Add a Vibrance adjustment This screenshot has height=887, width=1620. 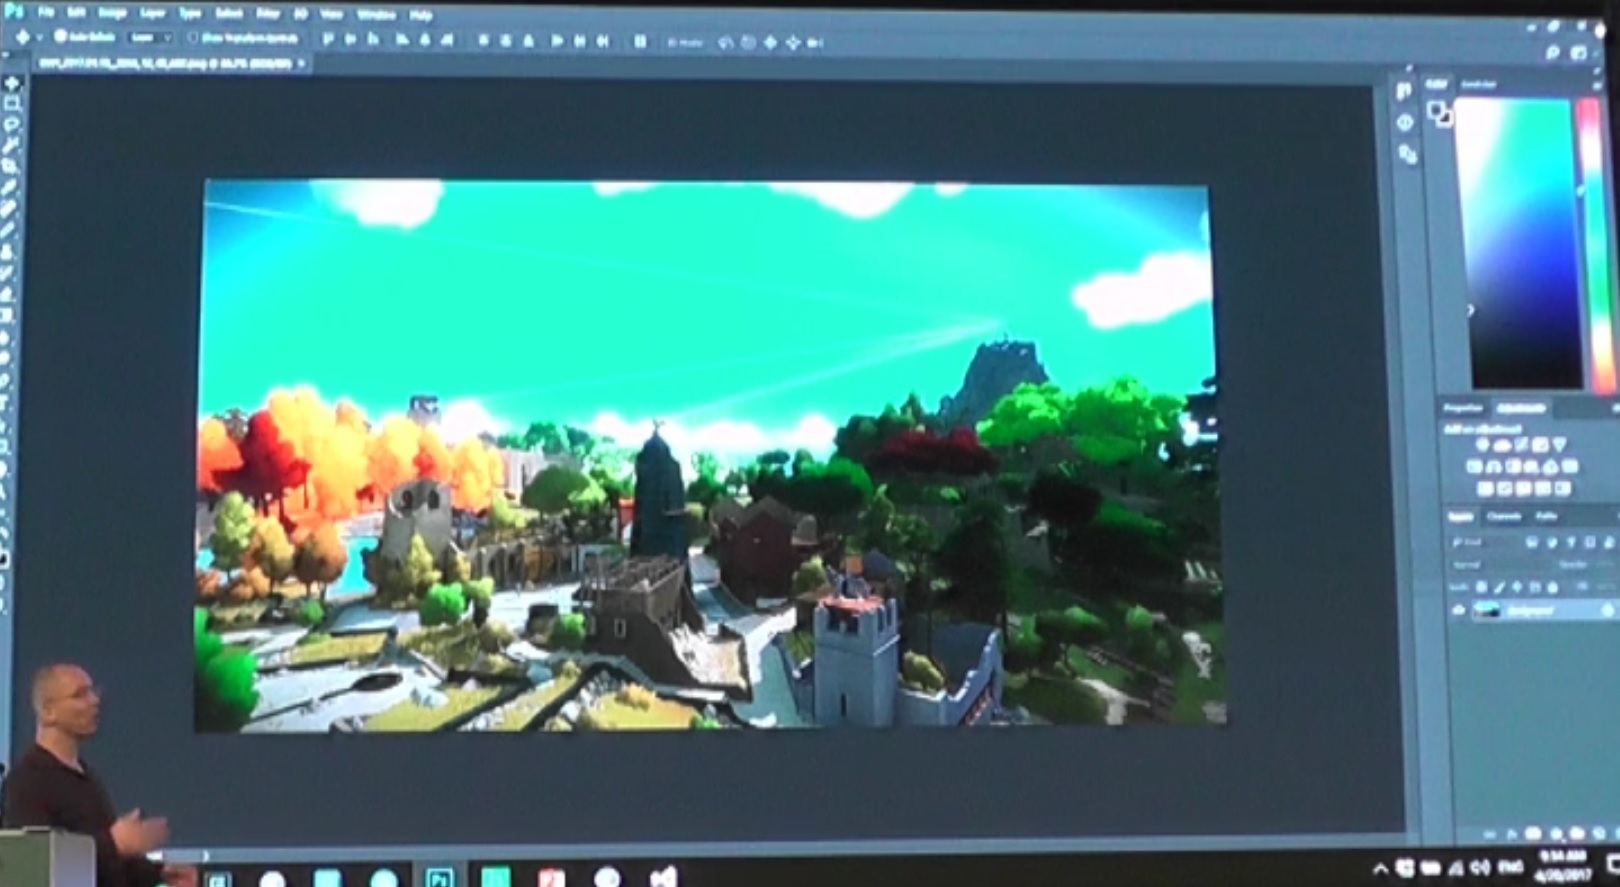pyautogui.click(x=1560, y=444)
